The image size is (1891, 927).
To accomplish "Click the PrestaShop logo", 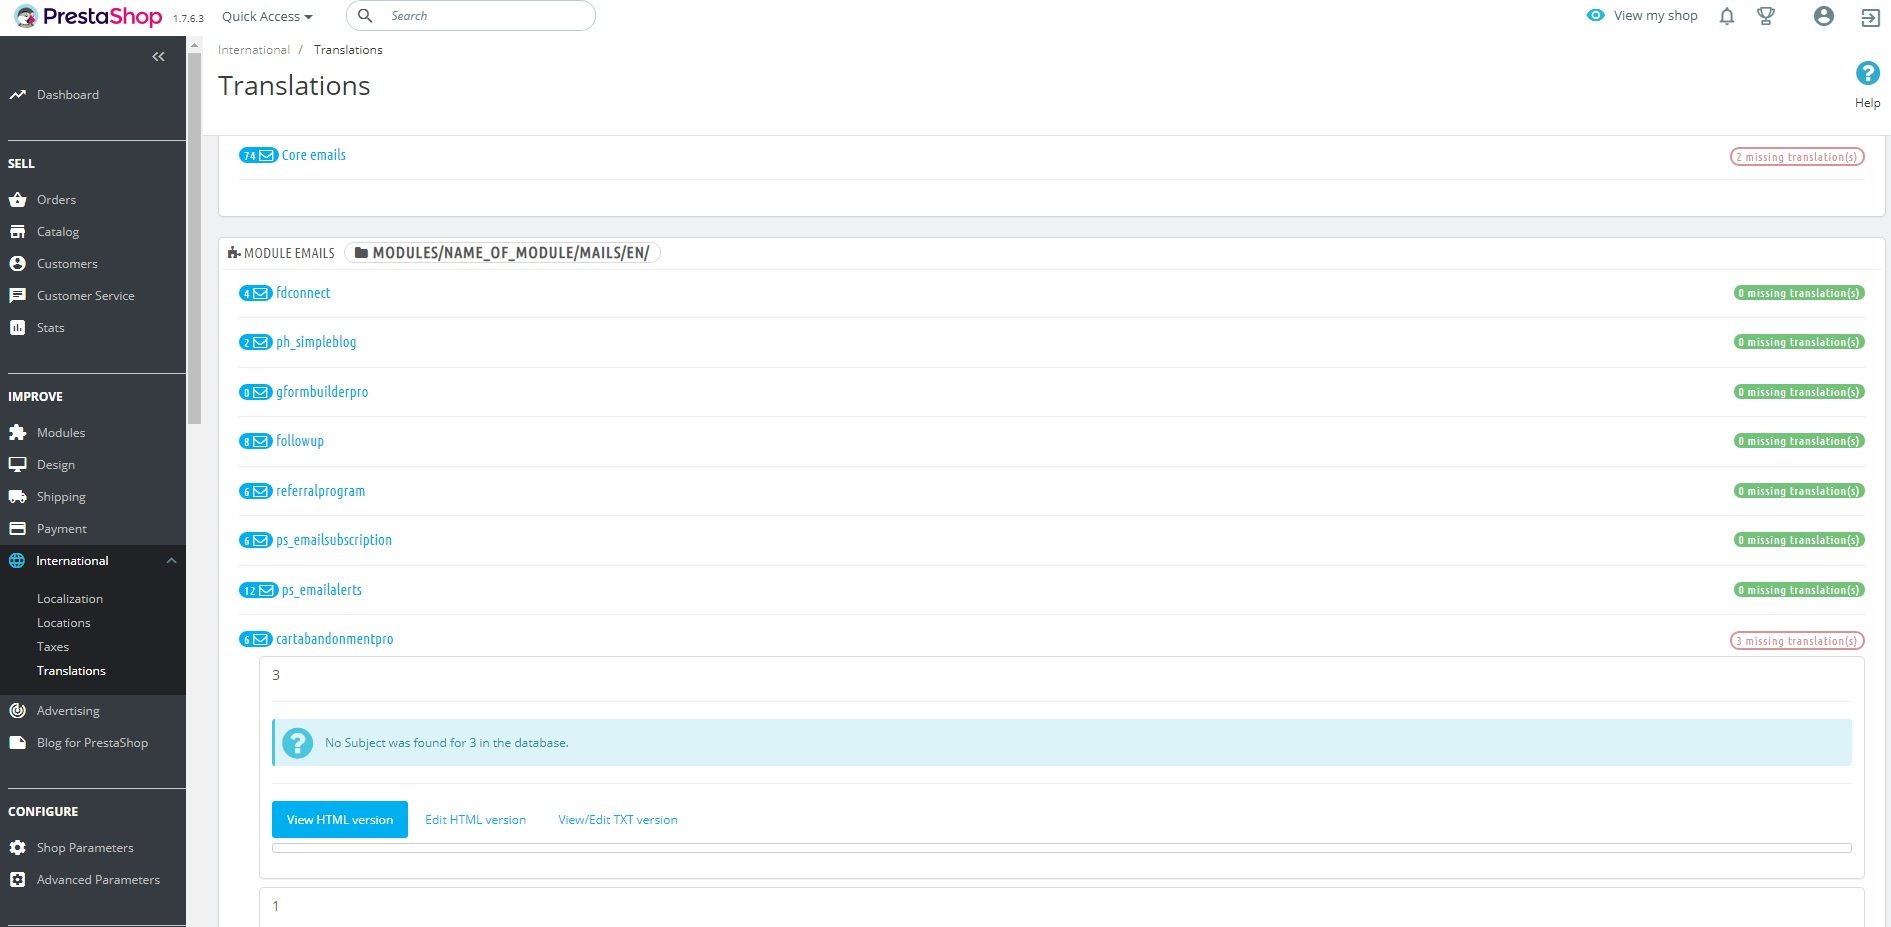I will [88, 16].
